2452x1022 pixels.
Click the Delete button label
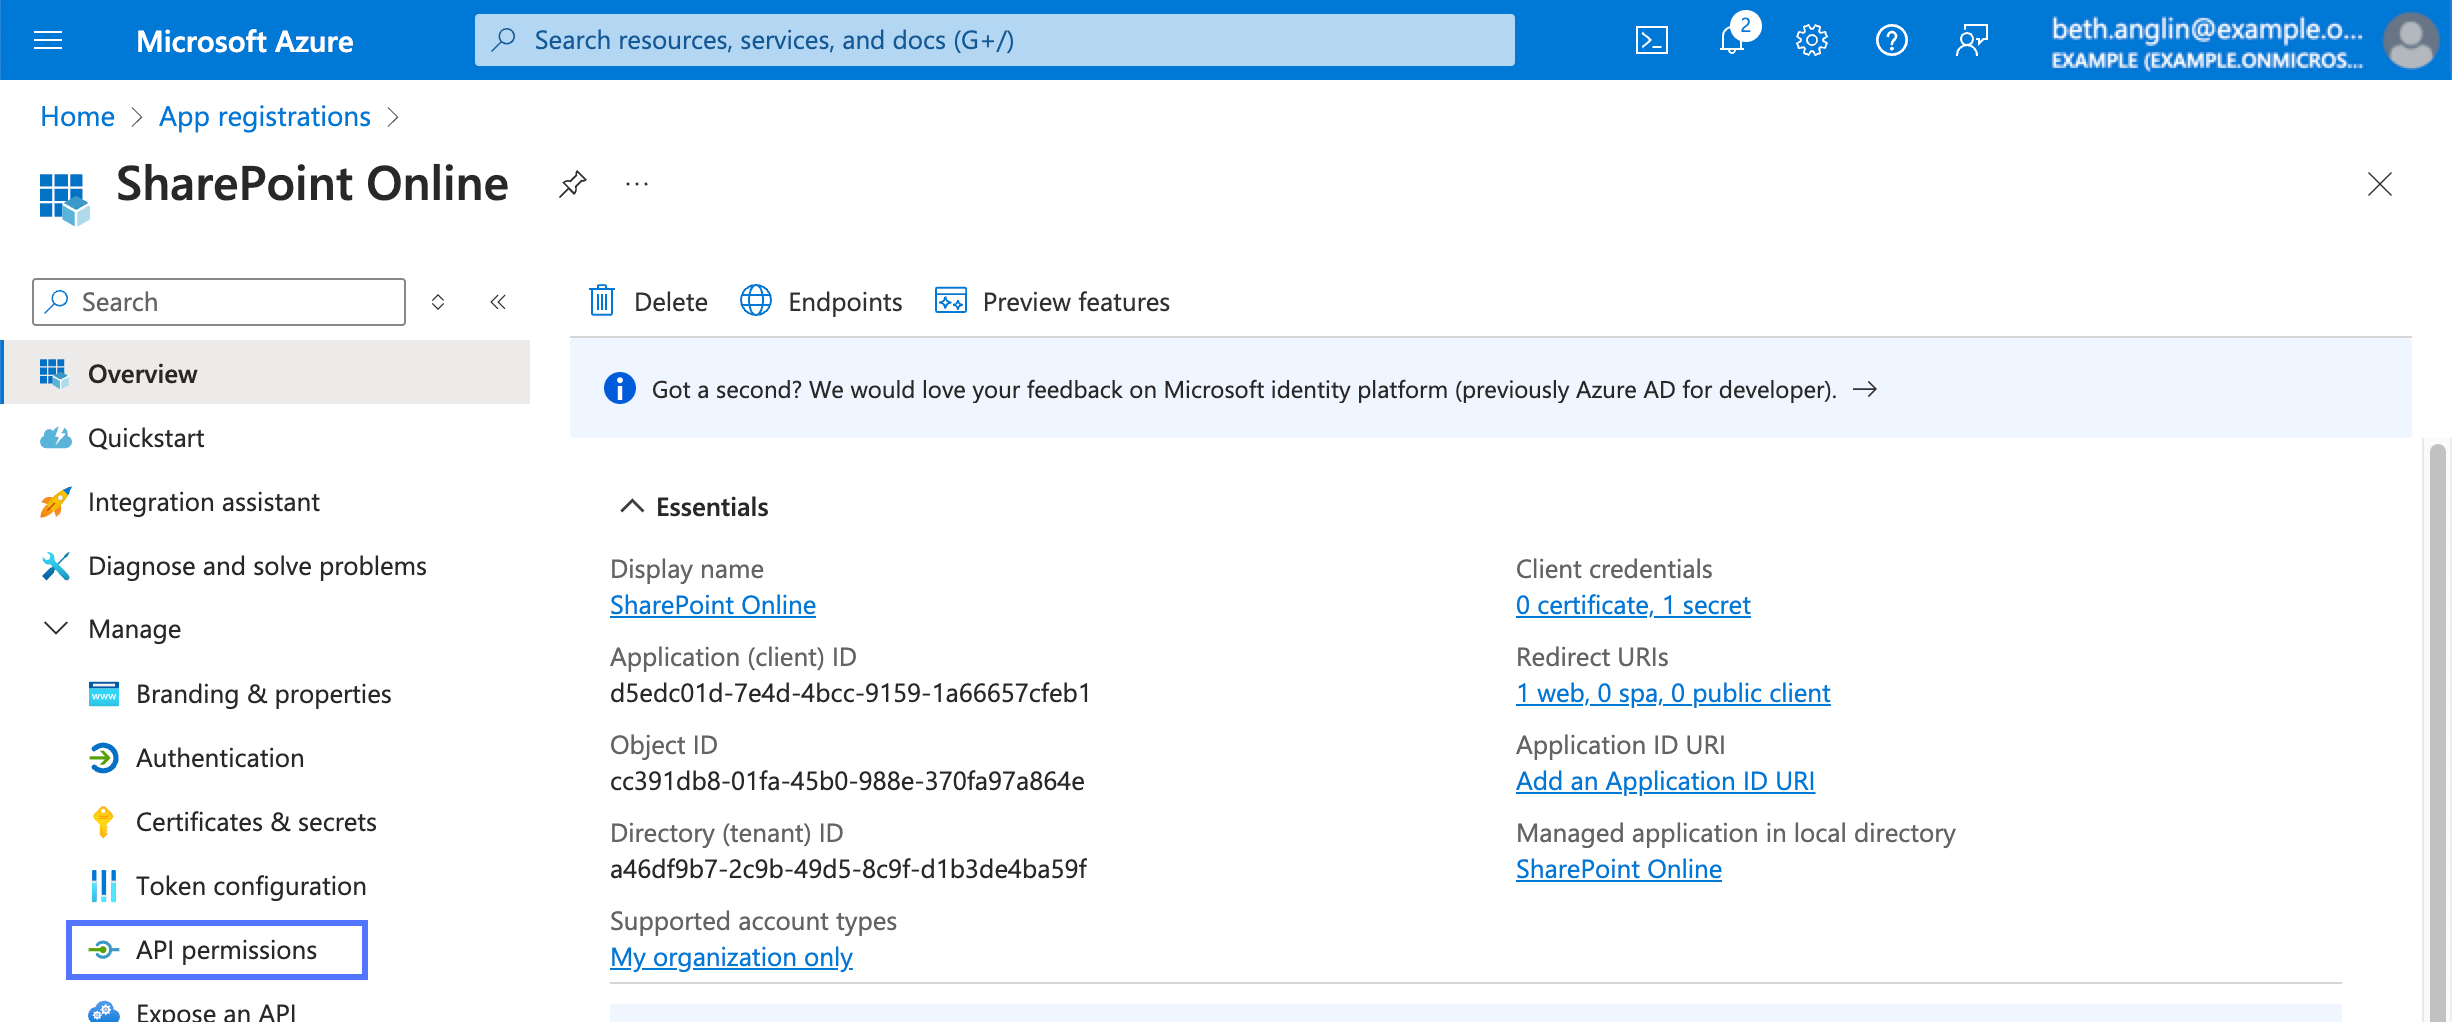click(x=670, y=302)
